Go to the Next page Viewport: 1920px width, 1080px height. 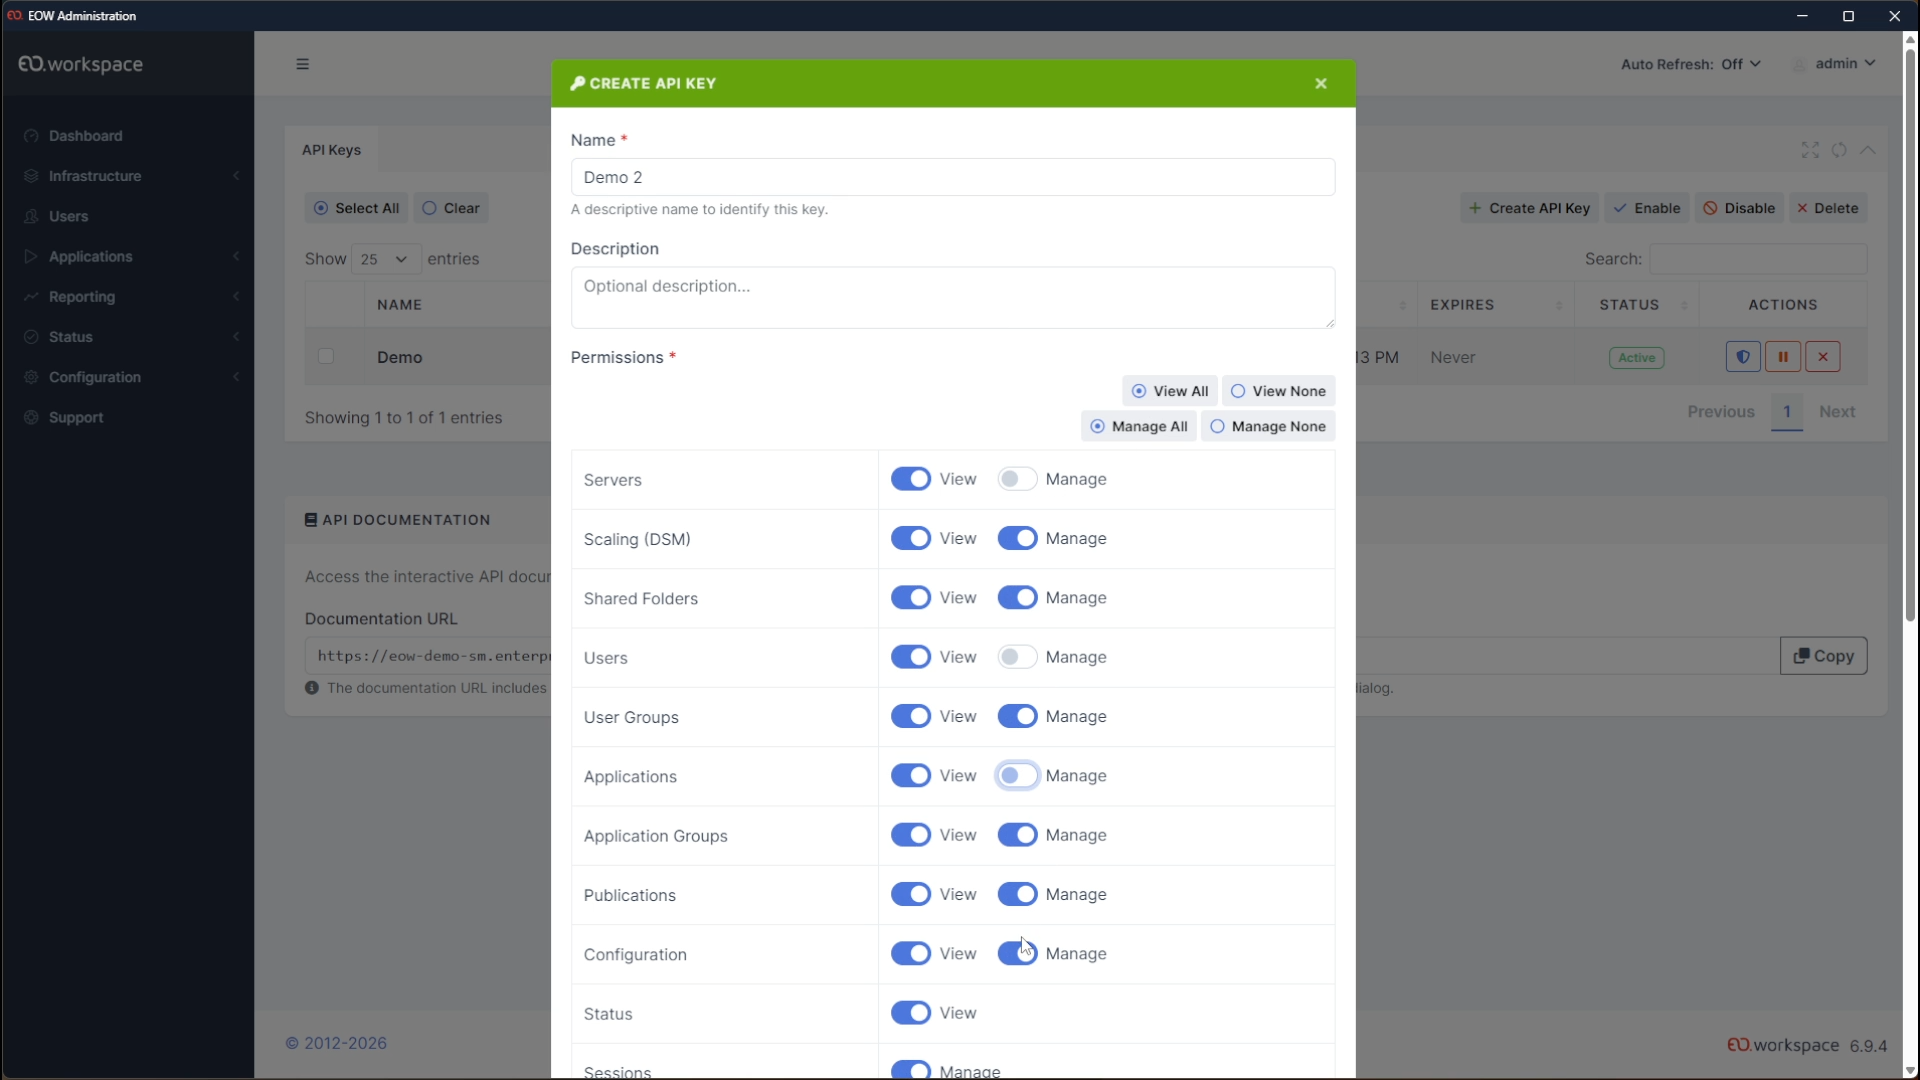tap(1837, 412)
